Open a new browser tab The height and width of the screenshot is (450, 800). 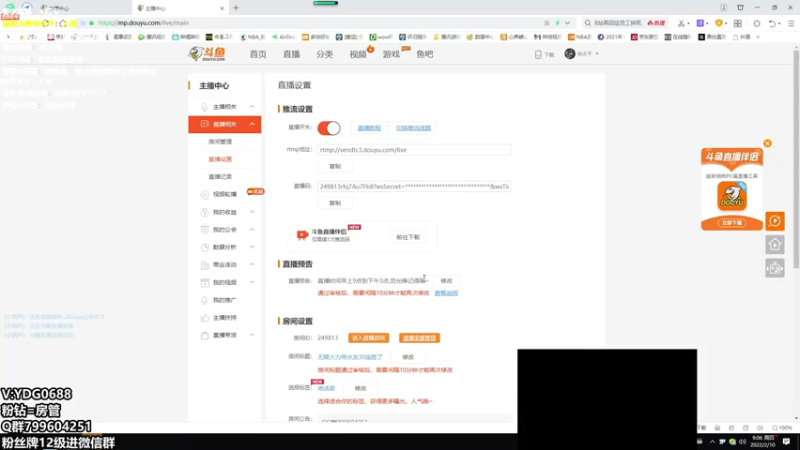[236, 8]
